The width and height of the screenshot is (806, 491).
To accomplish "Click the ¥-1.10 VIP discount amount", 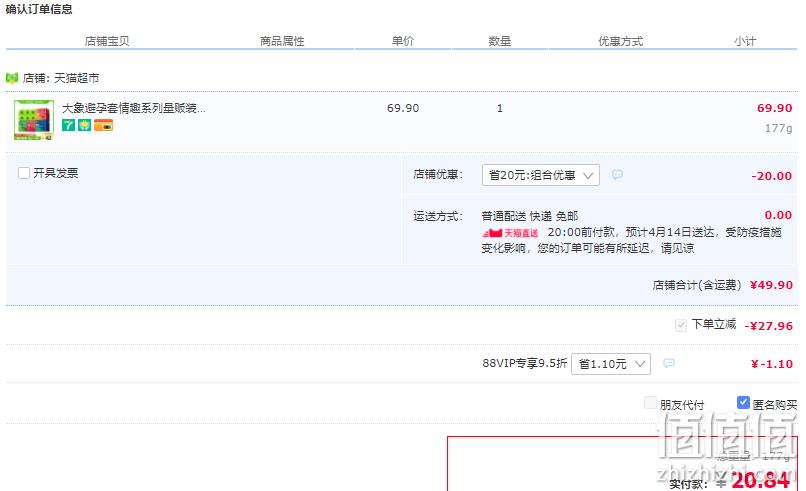I will [772, 364].
